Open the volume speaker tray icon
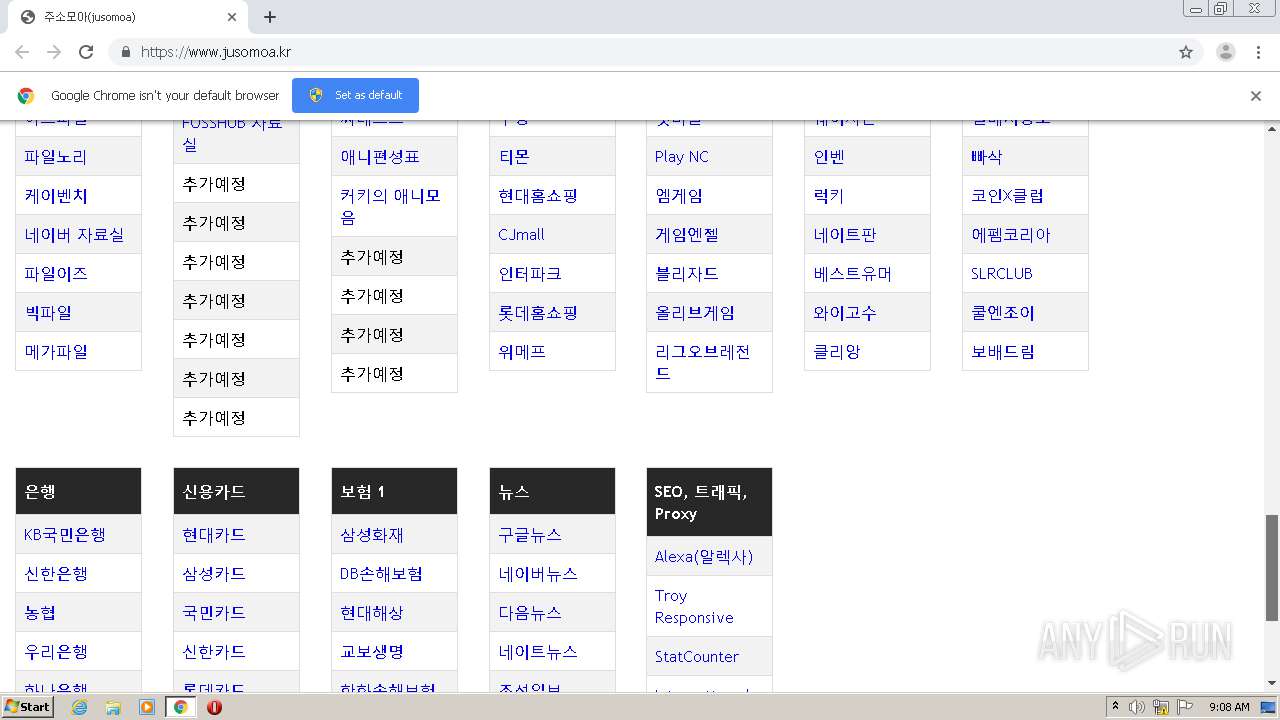Viewport: 1280px width, 720px height. (1136, 707)
